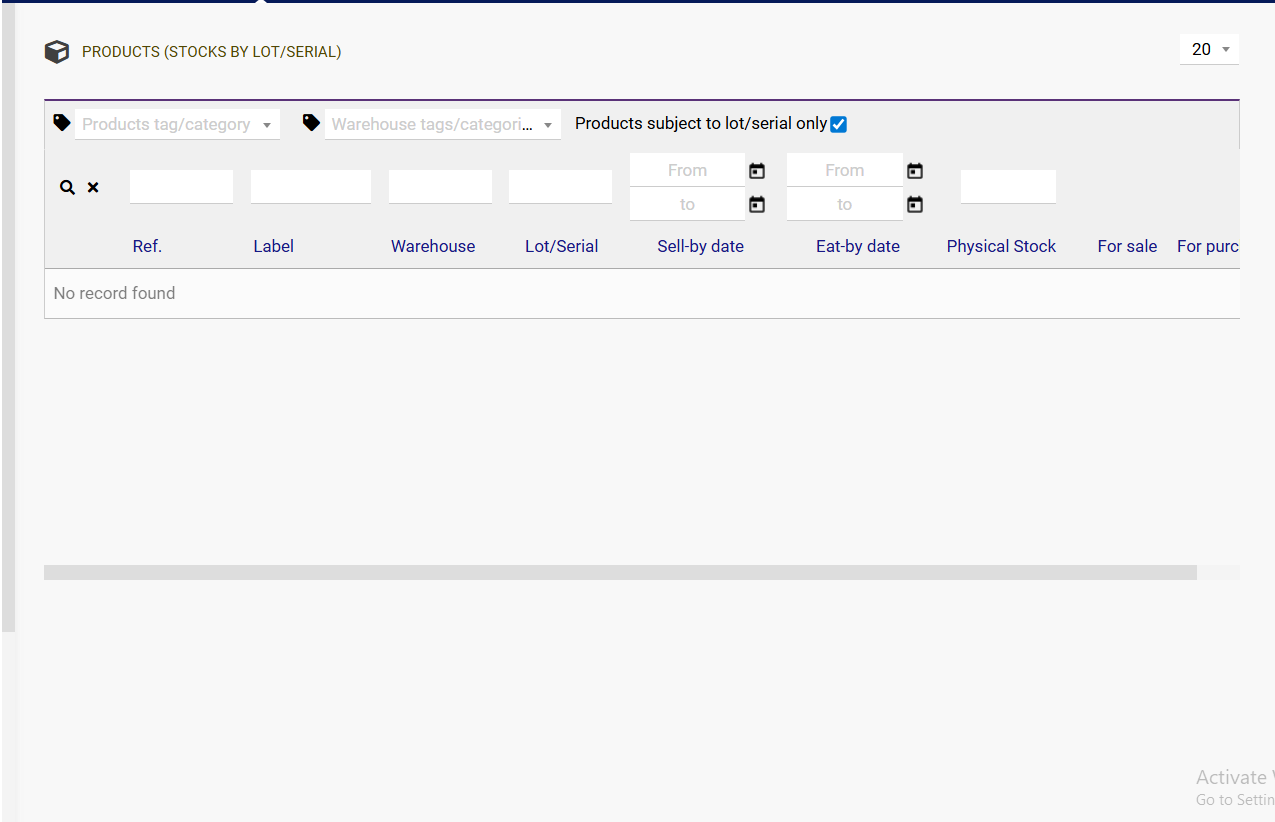Open the Warehouse tags/categories dropdown

point(442,125)
